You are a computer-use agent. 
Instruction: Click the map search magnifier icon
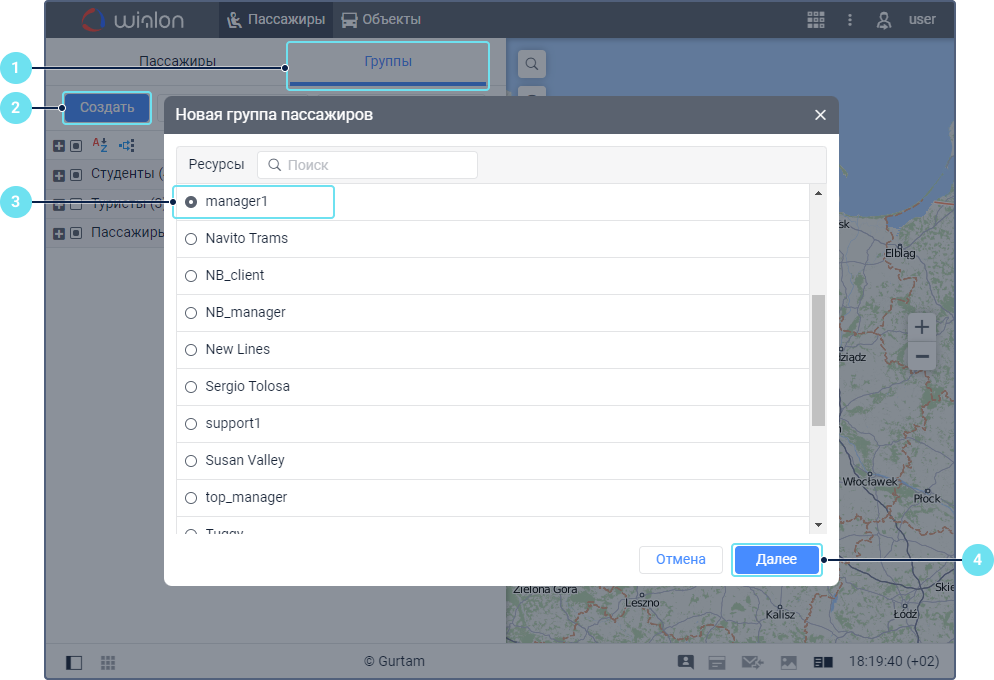click(x=532, y=64)
